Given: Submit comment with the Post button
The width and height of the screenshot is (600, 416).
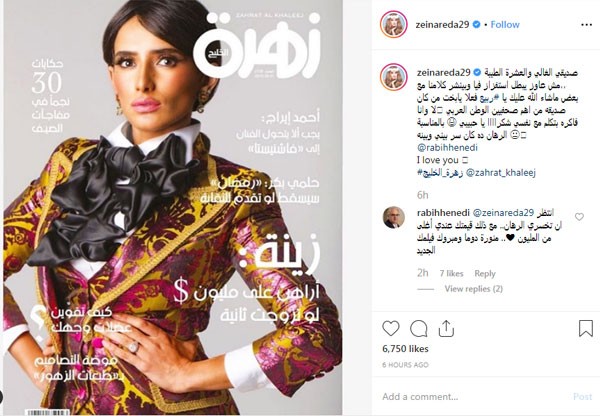Looking at the screenshot, I should coord(582,397).
